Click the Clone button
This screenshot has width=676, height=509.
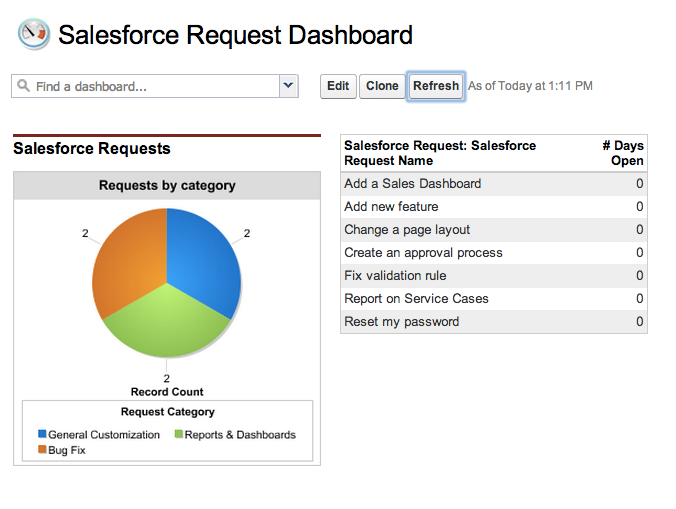point(382,86)
